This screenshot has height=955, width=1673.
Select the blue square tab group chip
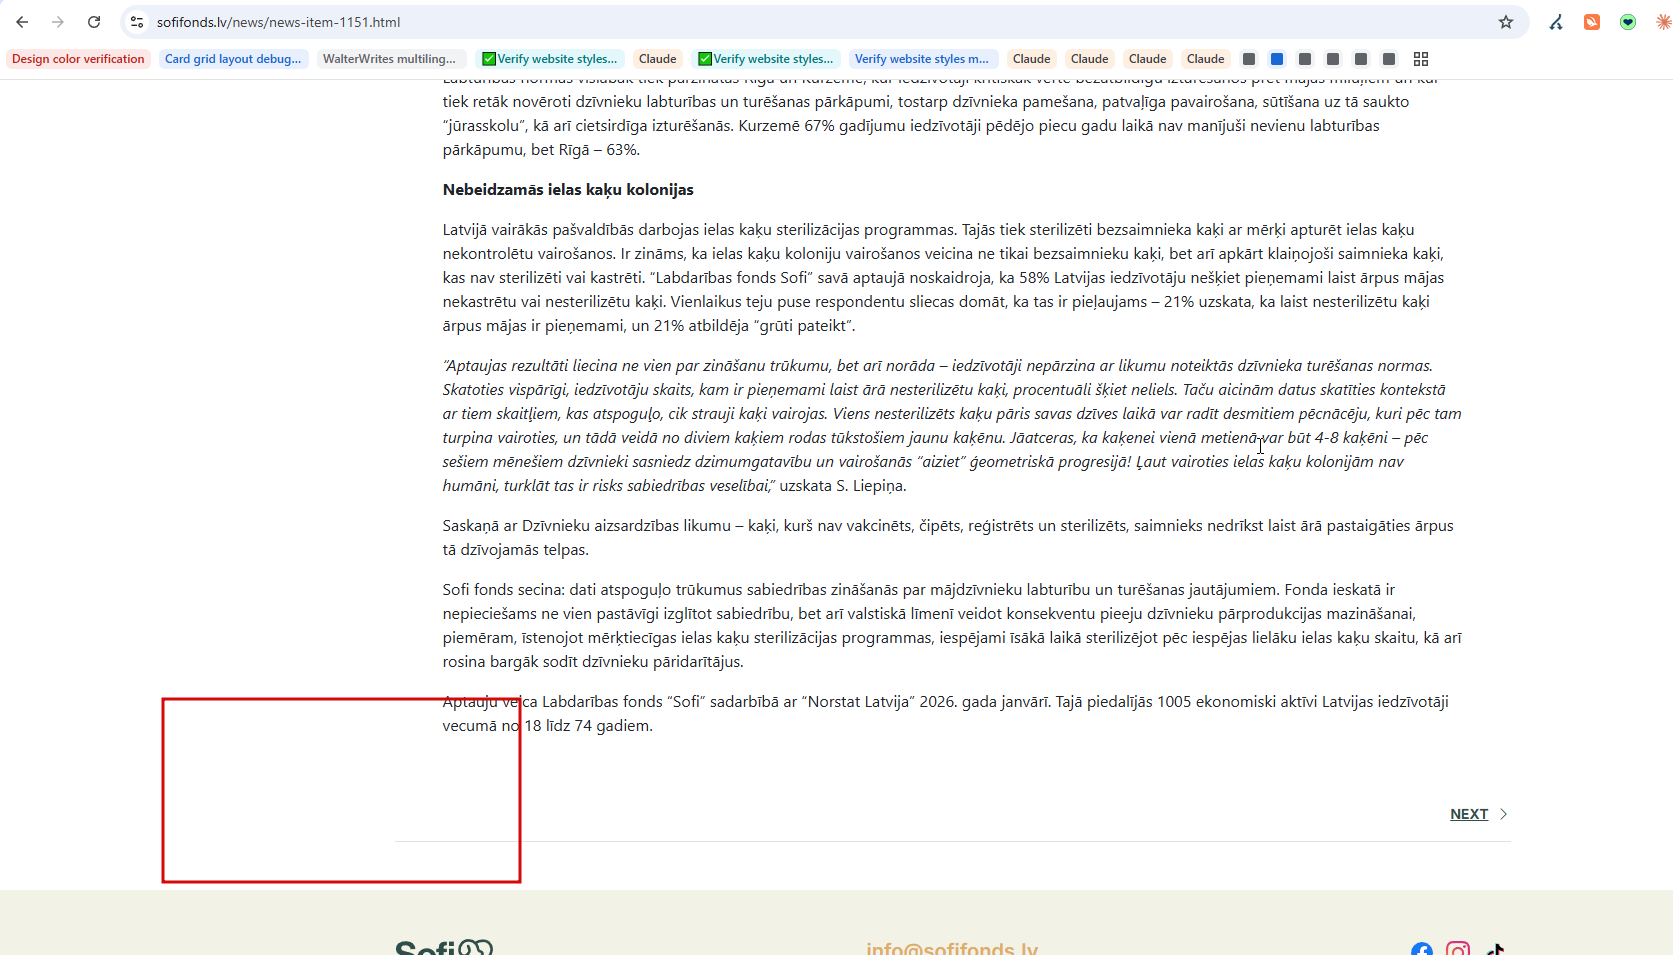(1277, 59)
